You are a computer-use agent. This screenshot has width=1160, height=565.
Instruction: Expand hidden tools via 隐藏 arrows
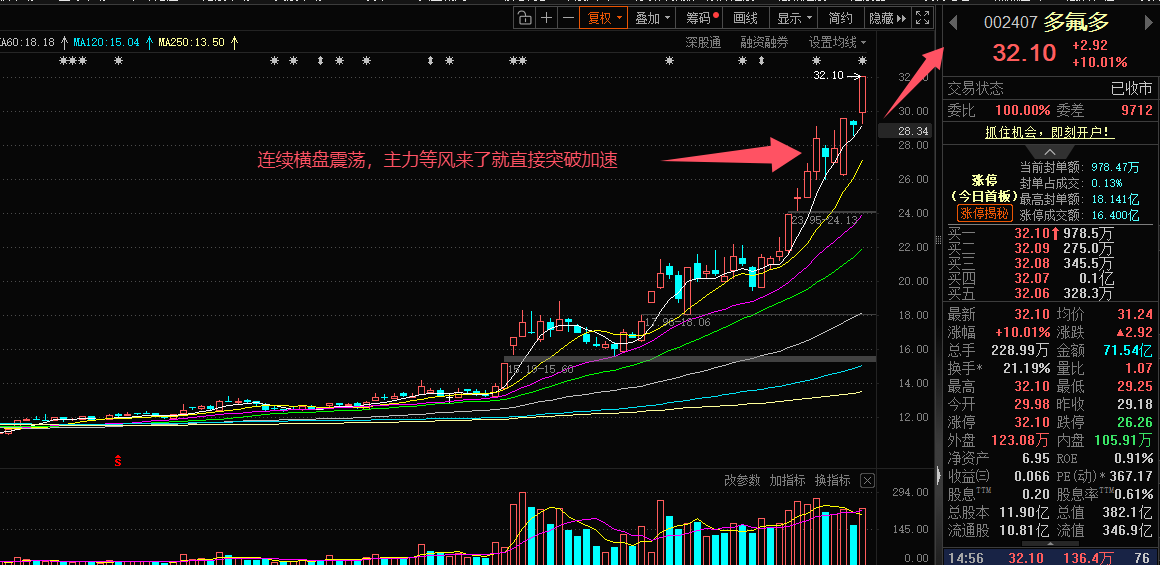pyautogui.click(x=888, y=18)
